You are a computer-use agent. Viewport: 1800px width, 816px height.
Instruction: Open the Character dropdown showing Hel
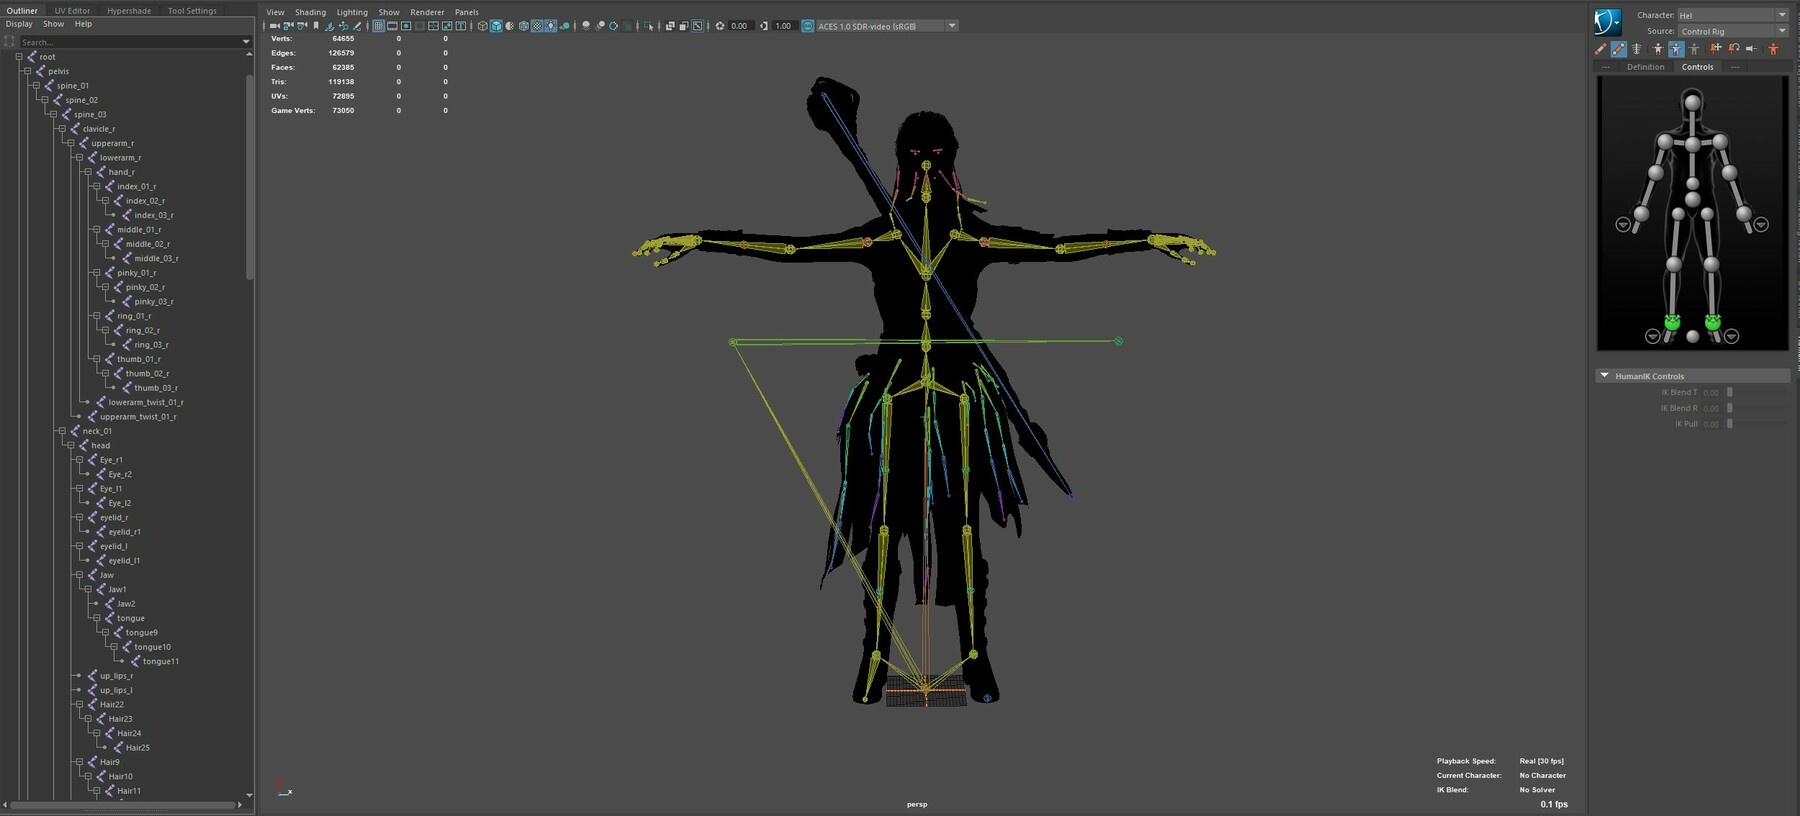[1731, 15]
